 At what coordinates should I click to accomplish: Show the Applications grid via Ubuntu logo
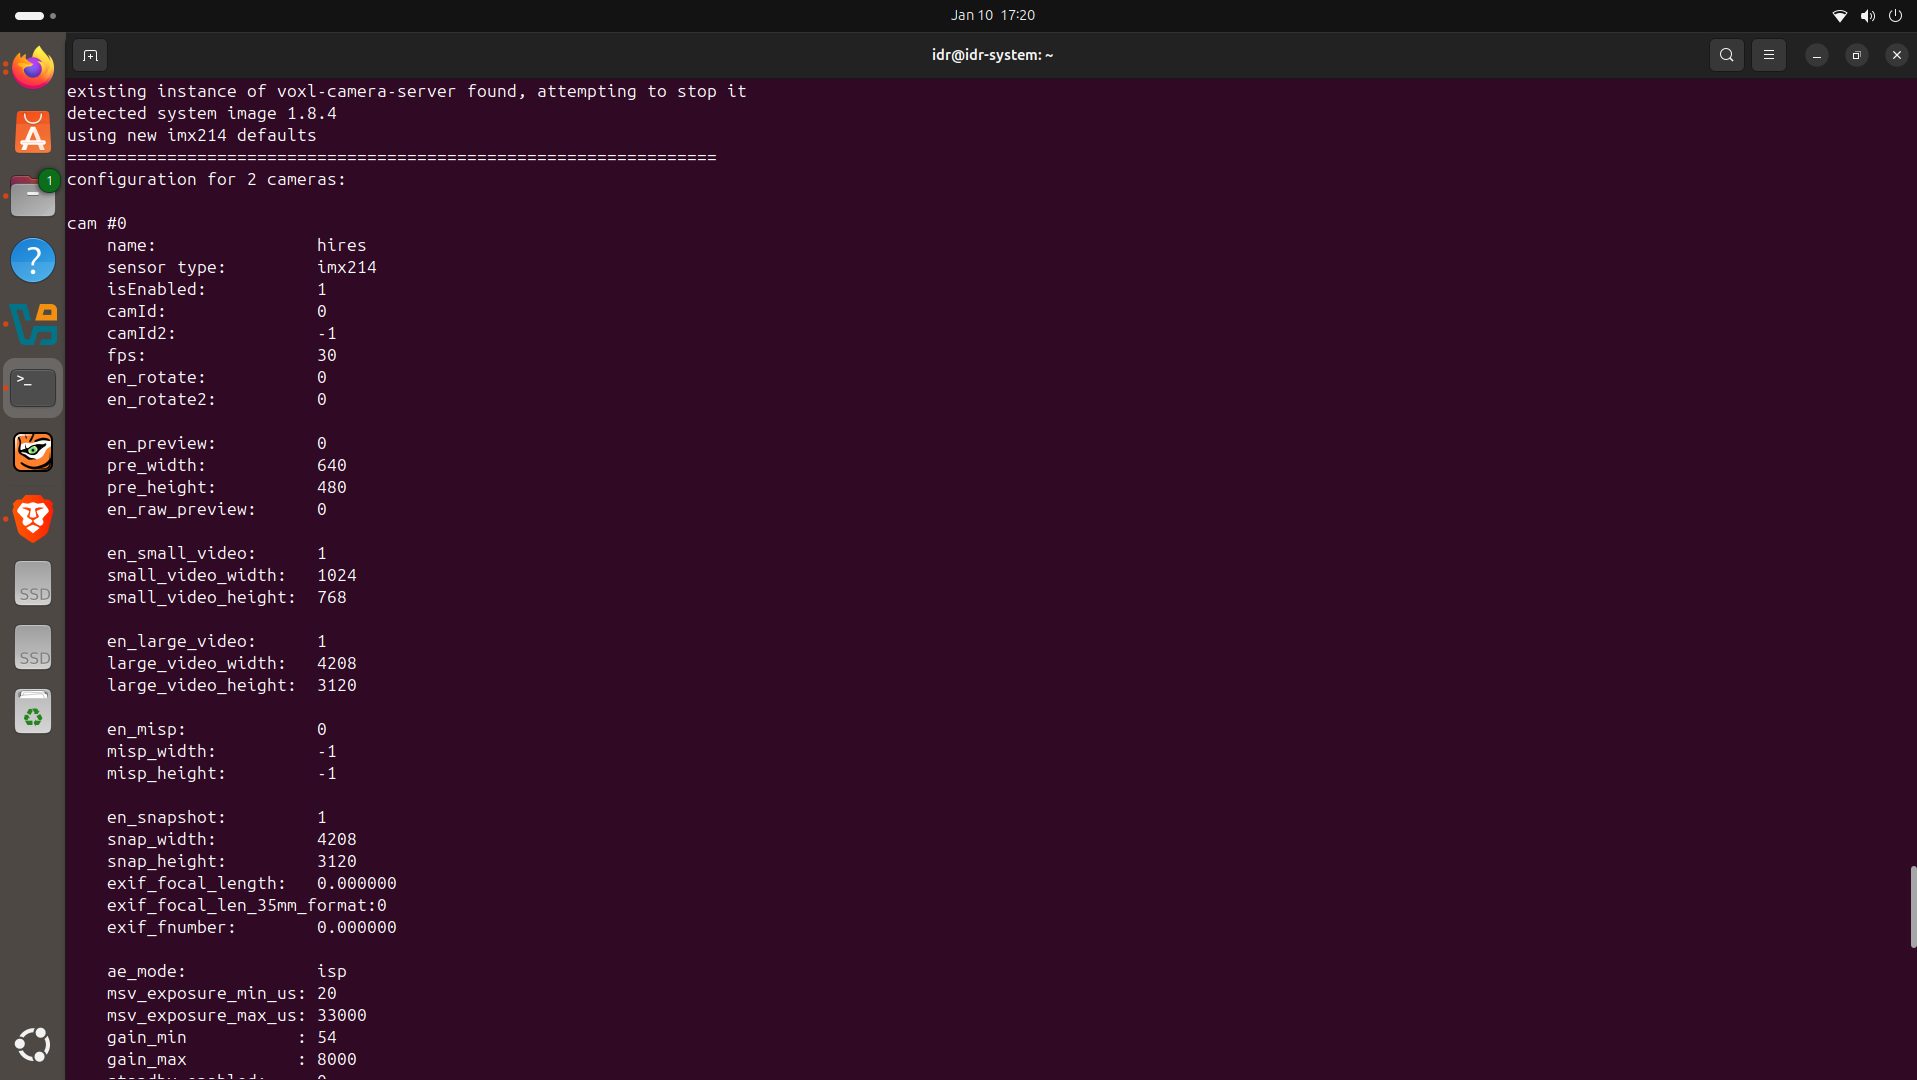coord(32,1044)
